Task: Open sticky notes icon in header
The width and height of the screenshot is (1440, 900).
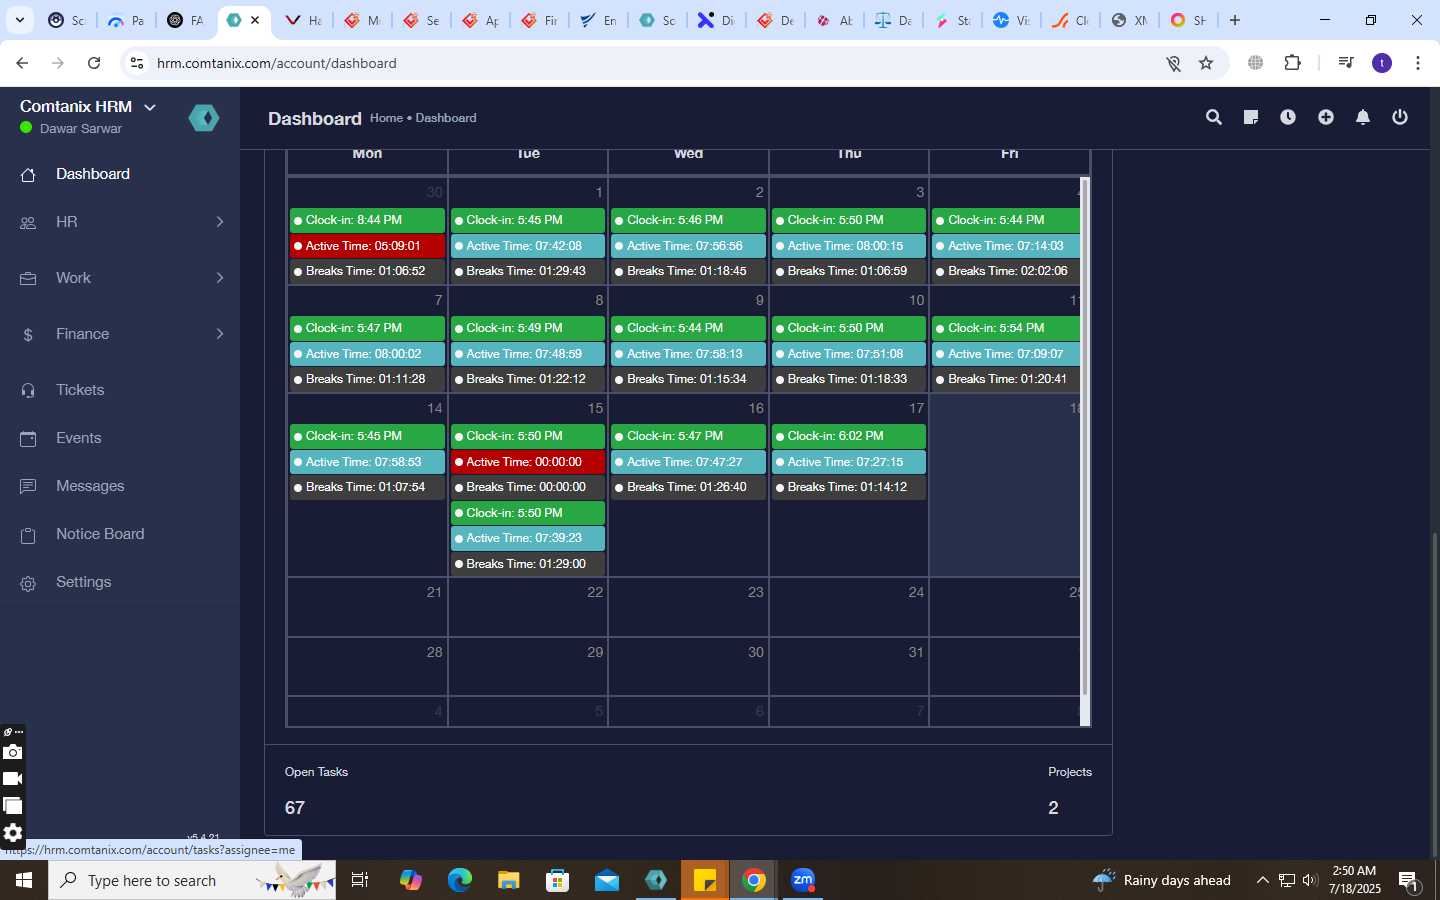Action: (x=1251, y=118)
